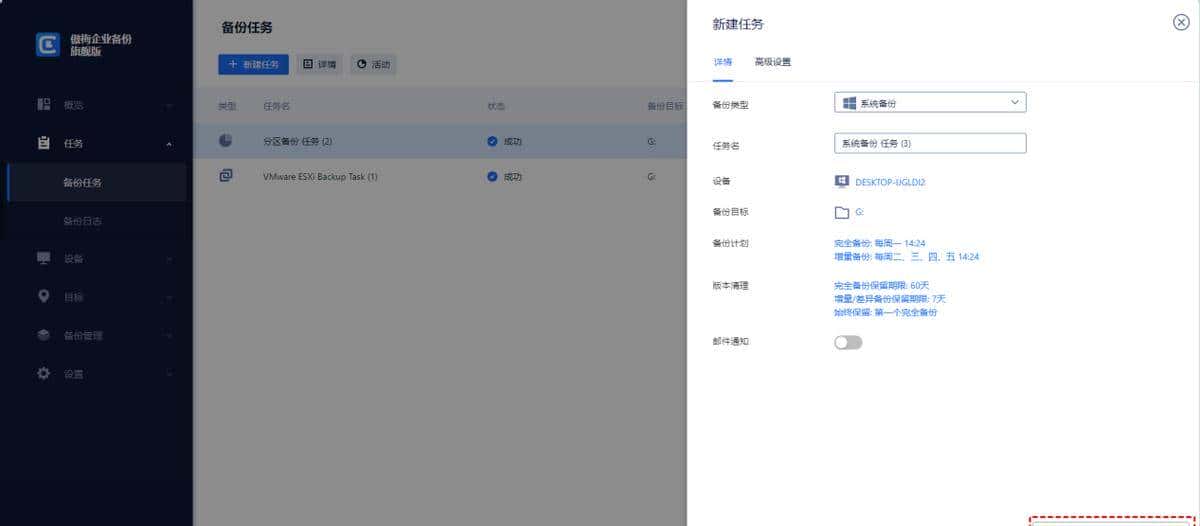Click the 任务名 input field

930,143
